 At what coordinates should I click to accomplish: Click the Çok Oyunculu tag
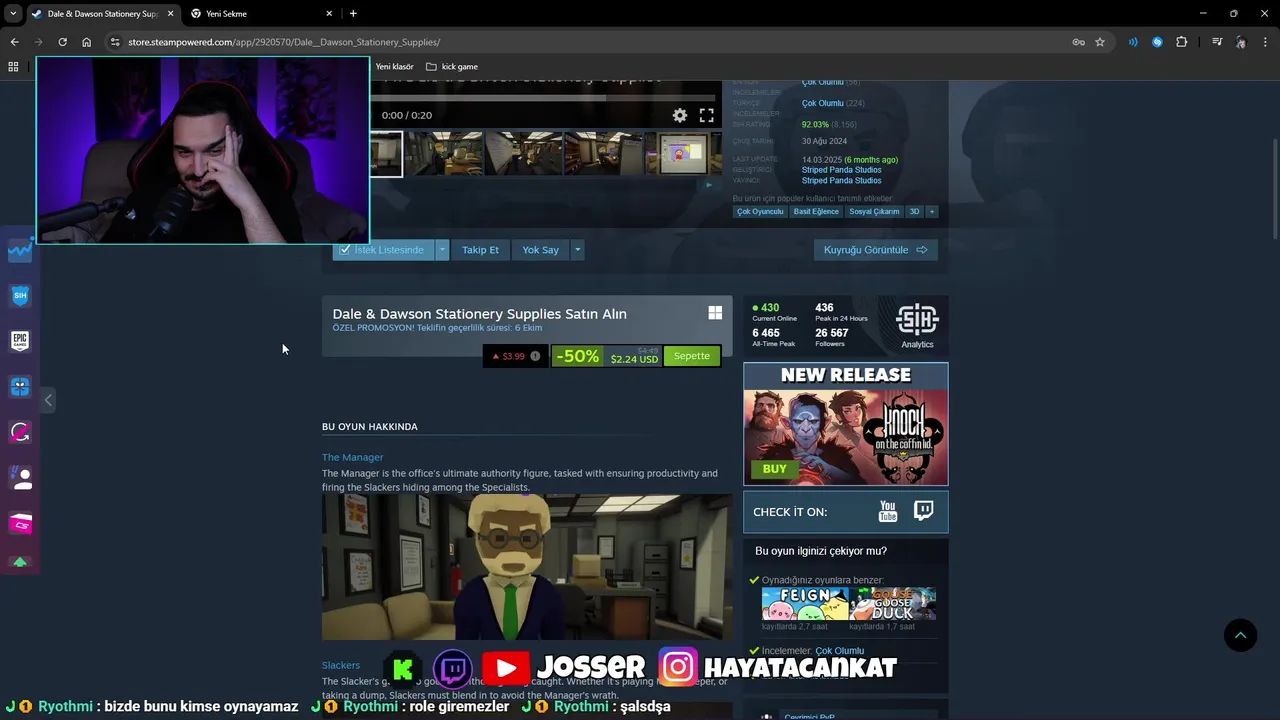(760, 212)
